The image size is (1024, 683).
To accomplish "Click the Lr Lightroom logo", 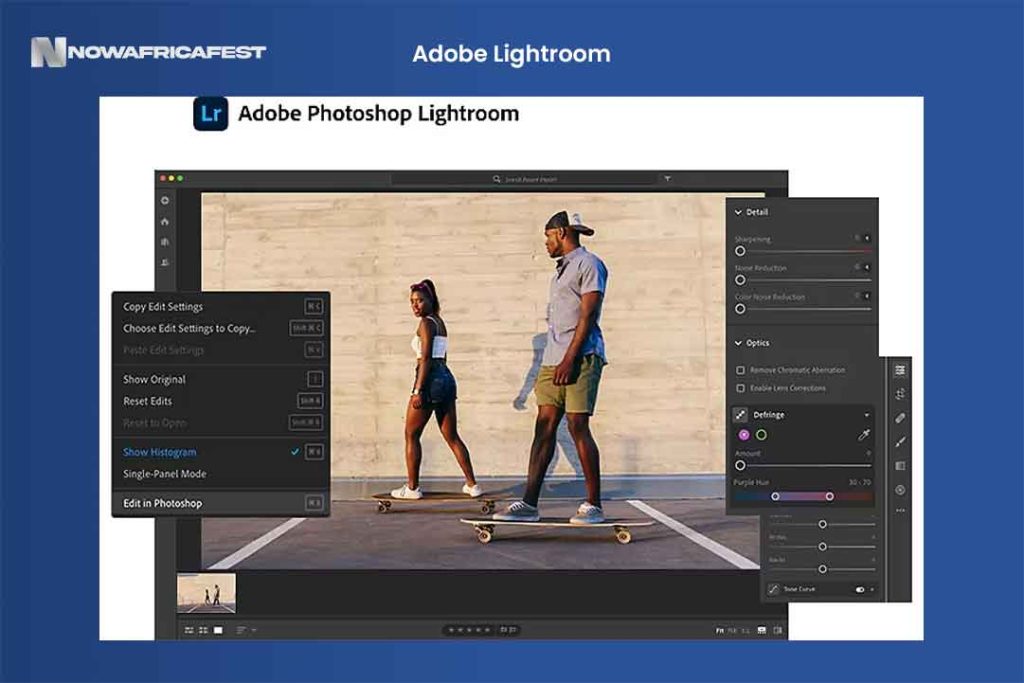I will [x=210, y=114].
